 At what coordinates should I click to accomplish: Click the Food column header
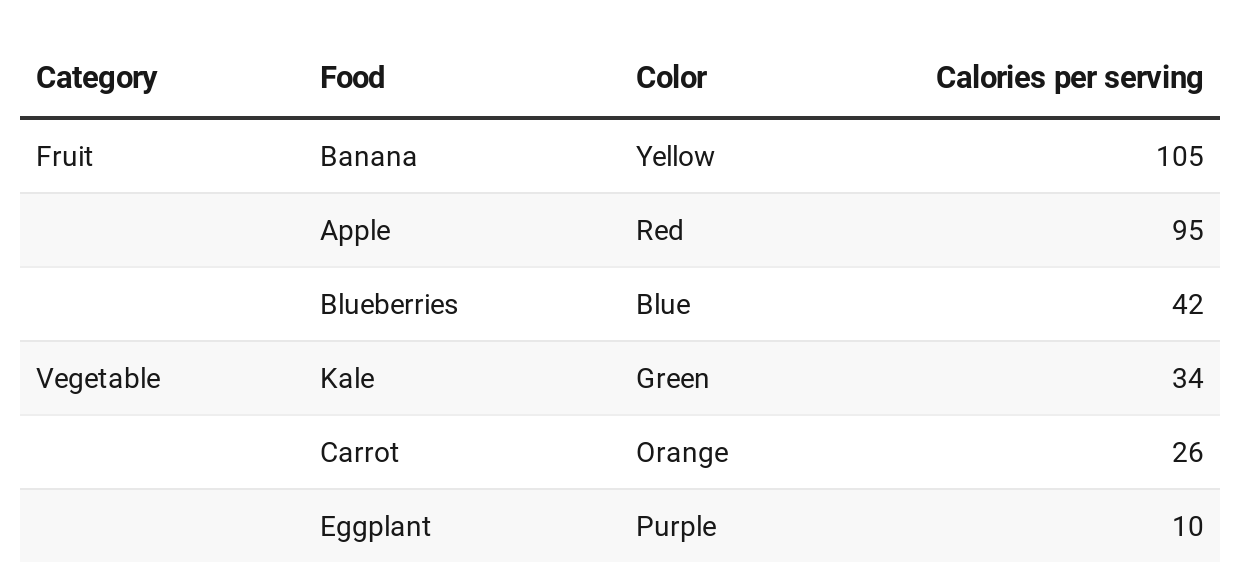pyautogui.click(x=352, y=78)
